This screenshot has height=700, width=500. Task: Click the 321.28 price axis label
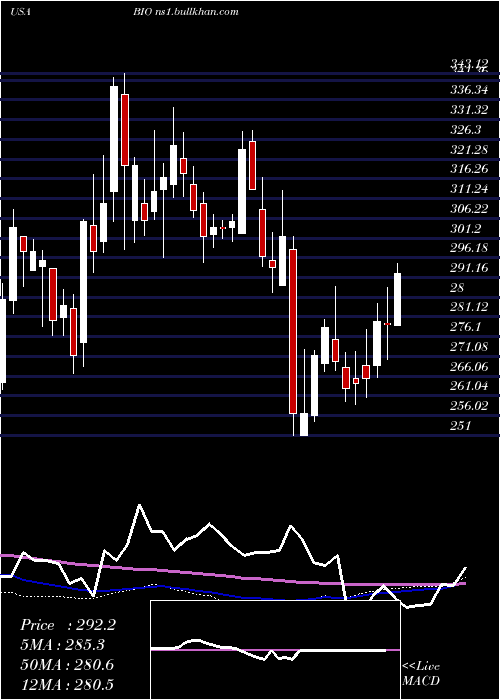(x=469, y=150)
